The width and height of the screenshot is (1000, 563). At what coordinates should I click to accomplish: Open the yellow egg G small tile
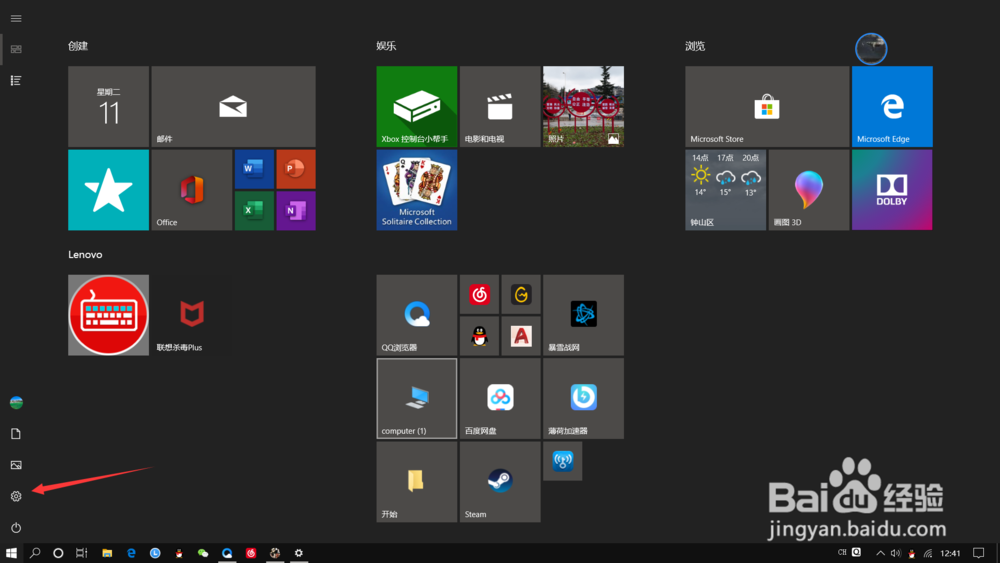click(x=521, y=294)
